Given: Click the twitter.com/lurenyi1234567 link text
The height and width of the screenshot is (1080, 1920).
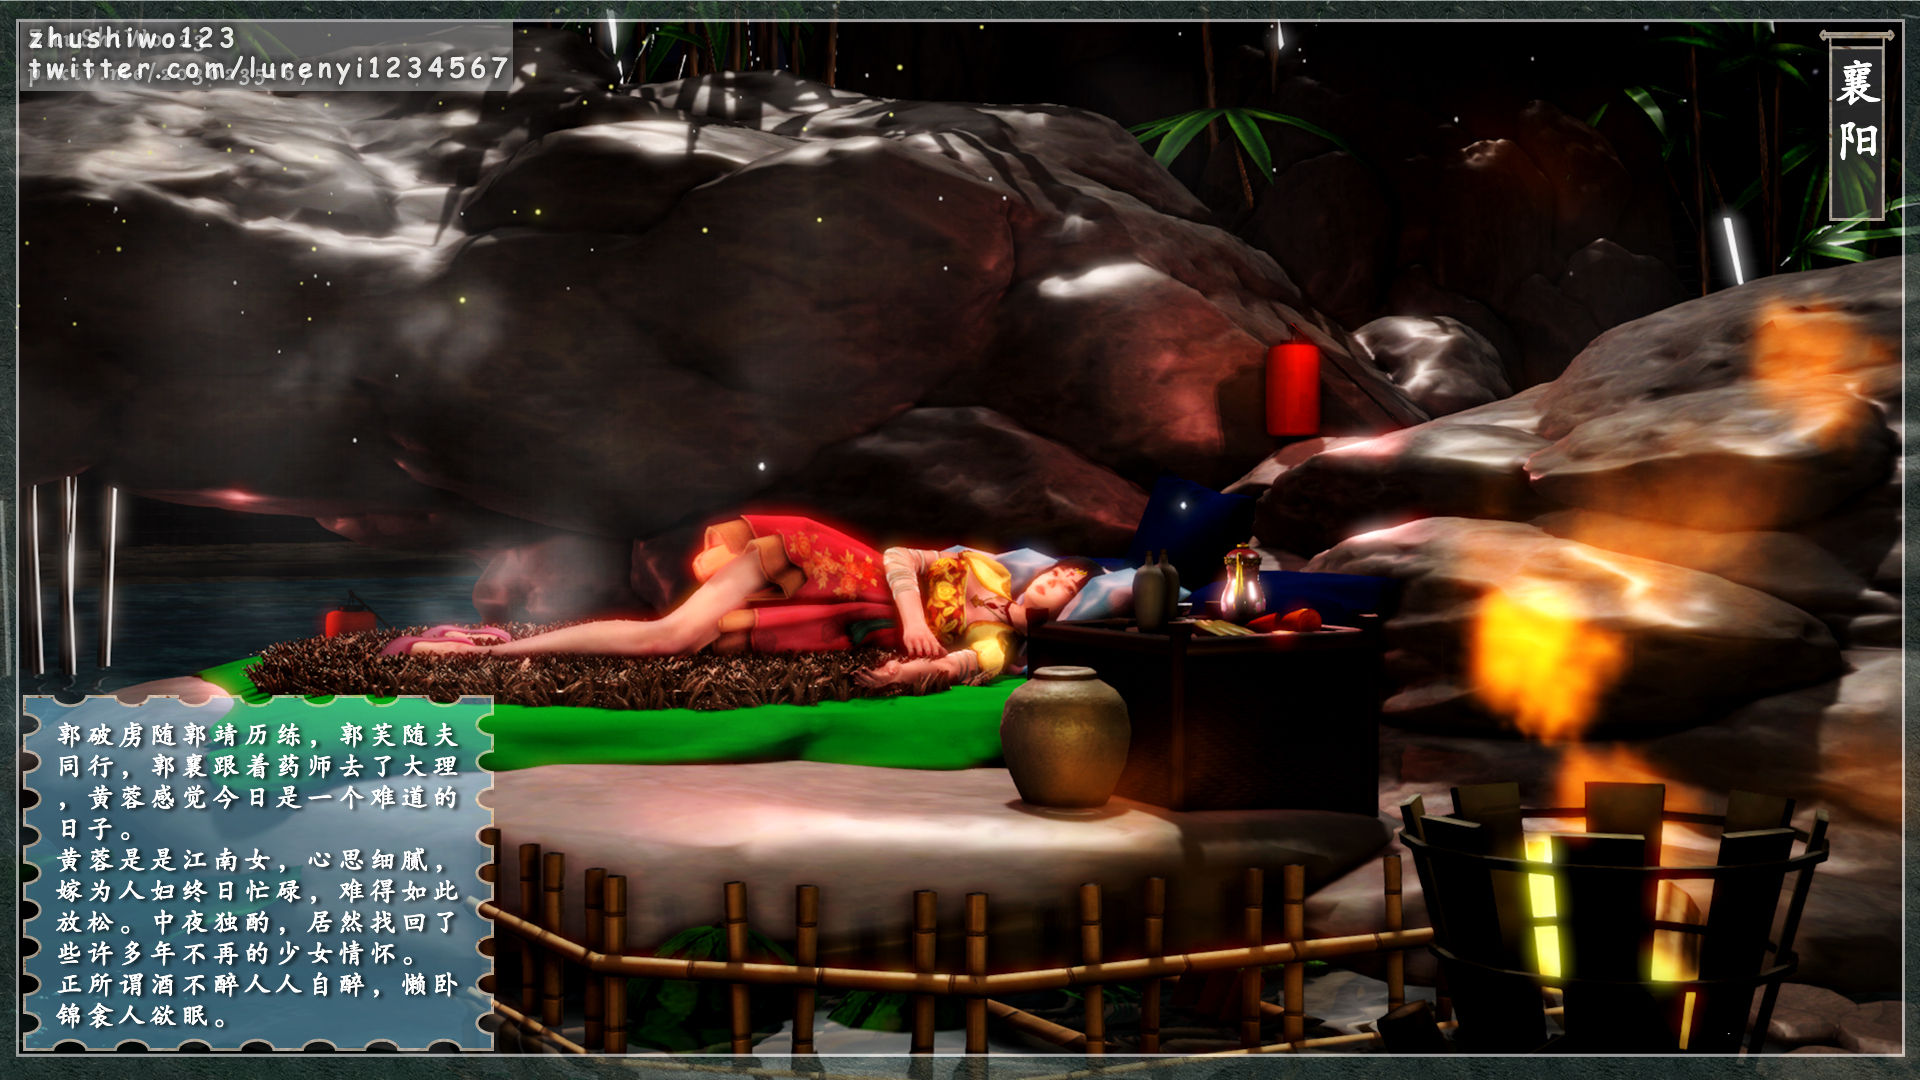Looking at the screenshot, I should (x=268, y=68).
